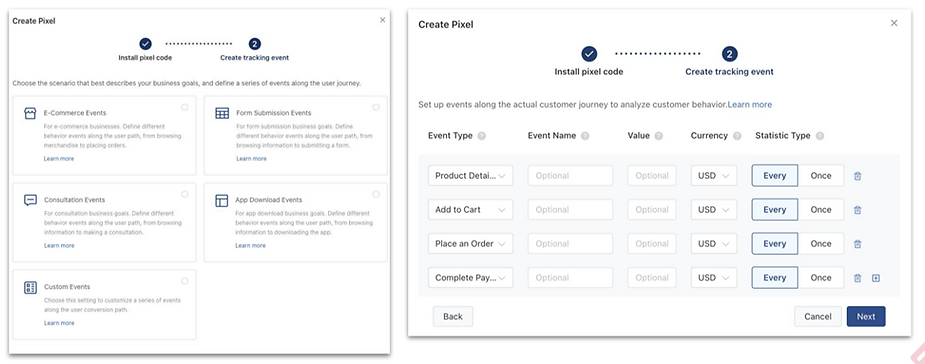This screenshot has width=925, height=364.
Task: Select the App Download Events radio button
Action: 376,194
